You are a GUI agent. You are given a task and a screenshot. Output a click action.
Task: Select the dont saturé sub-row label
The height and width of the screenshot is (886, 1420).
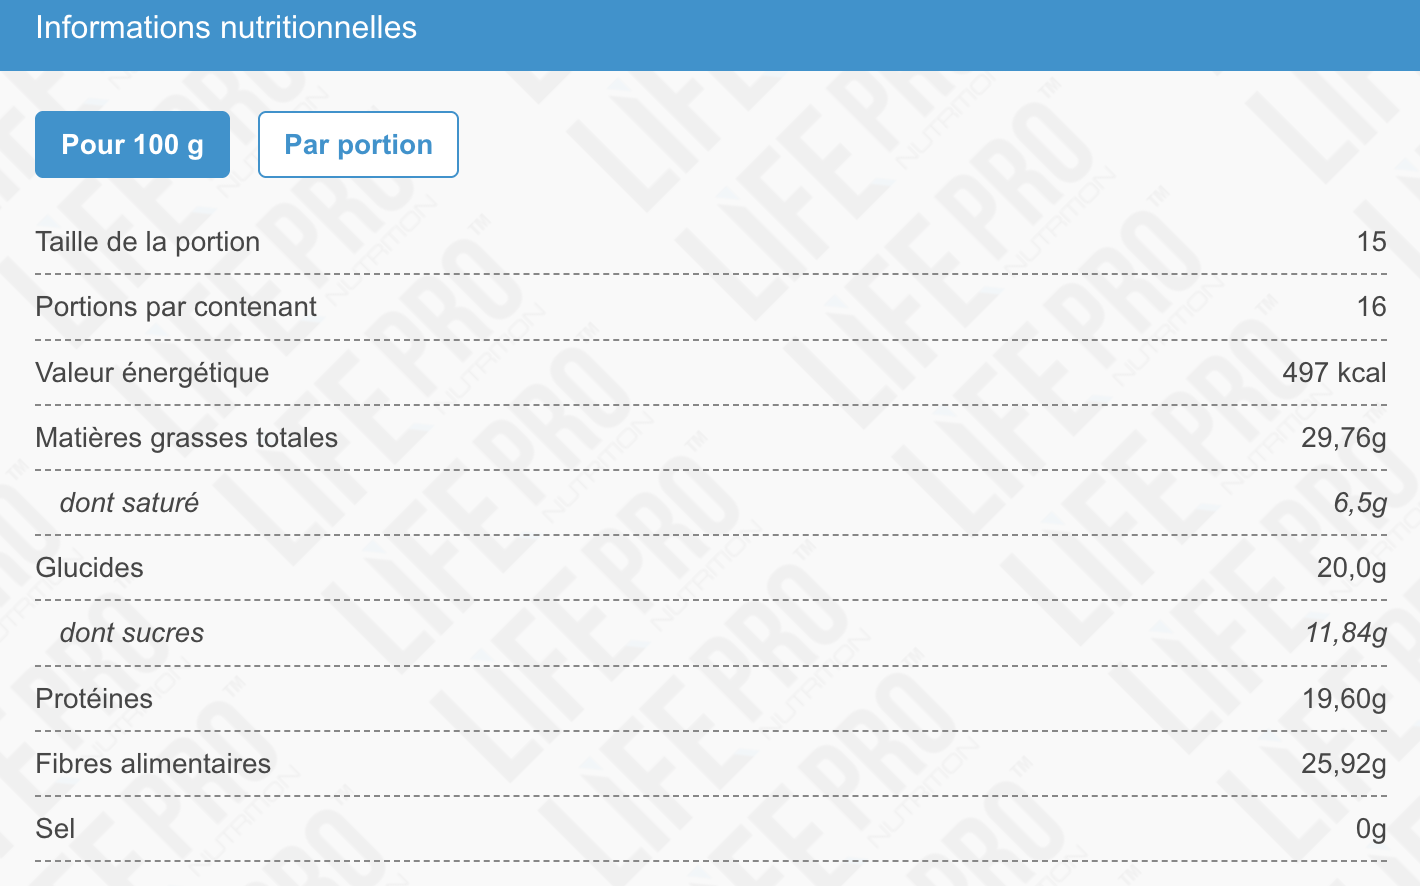click(x=129, y=503)
